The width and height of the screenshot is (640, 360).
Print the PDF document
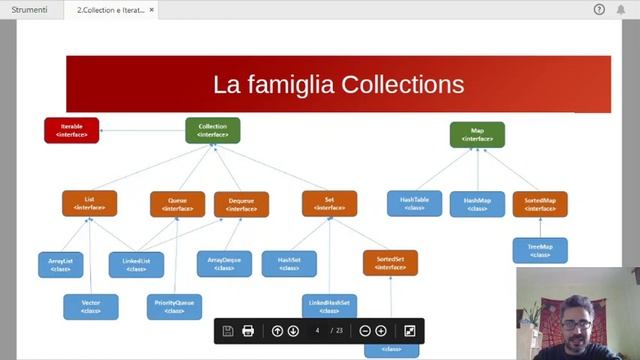click(248, 331)
